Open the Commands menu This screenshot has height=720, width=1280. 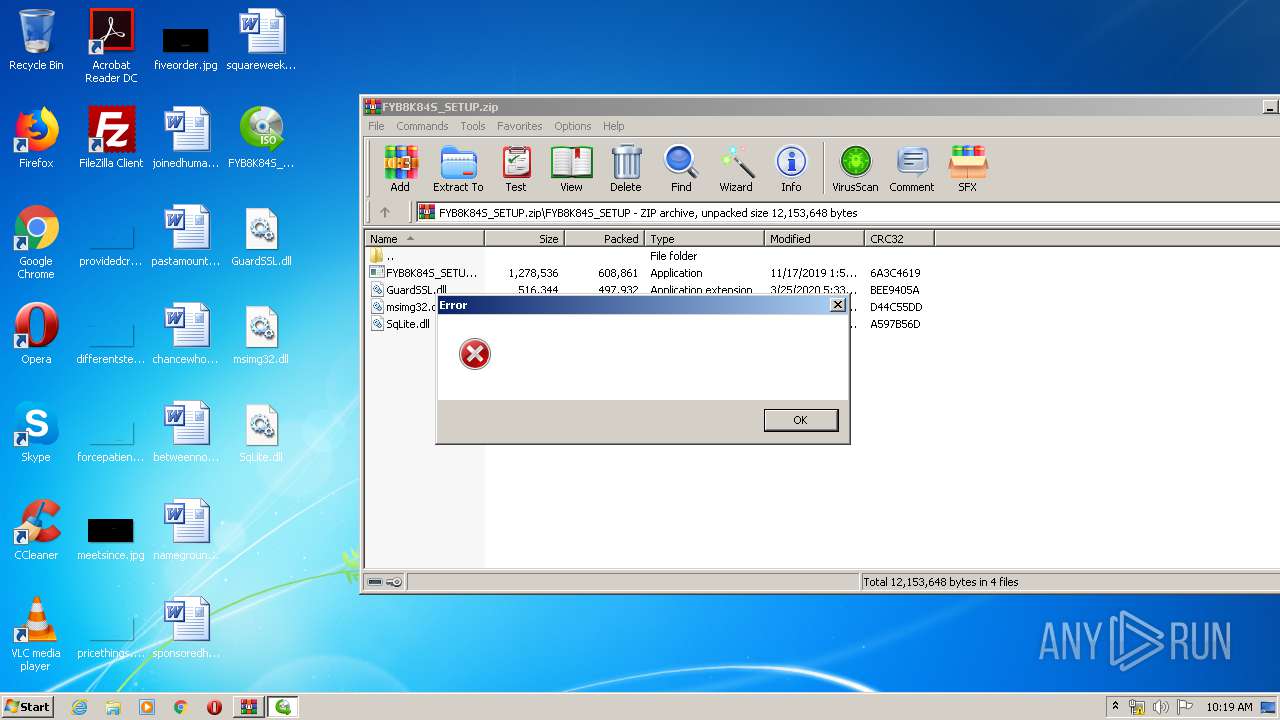[422, 126]
